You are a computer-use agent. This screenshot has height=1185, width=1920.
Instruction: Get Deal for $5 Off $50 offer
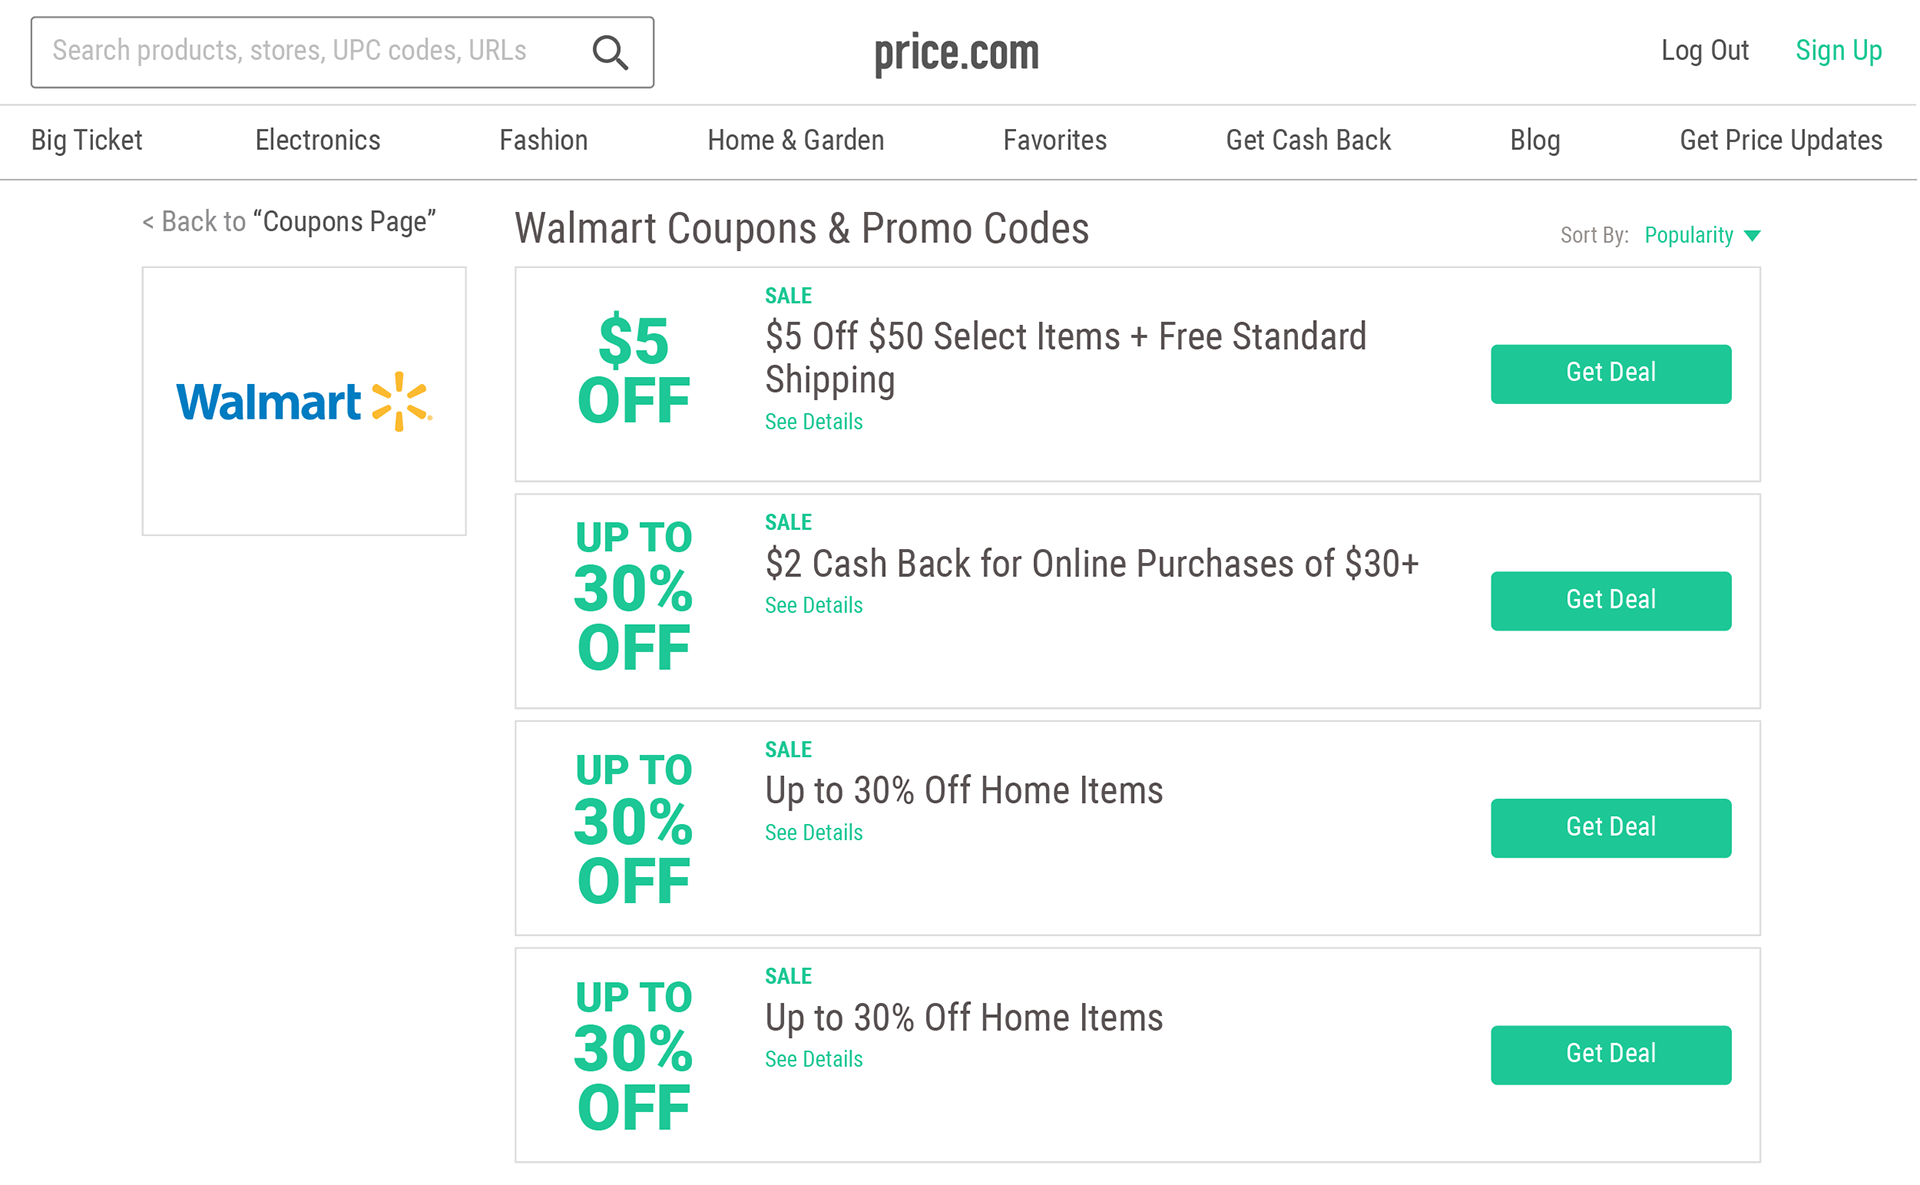1611,374
